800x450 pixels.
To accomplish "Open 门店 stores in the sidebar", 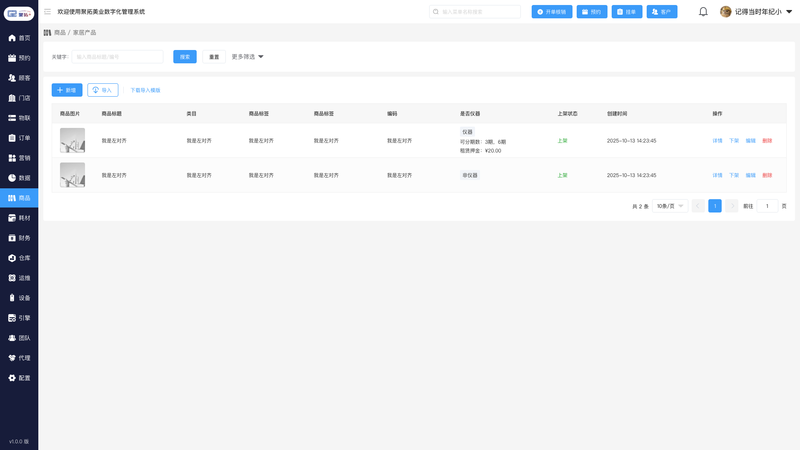I will pyautogui.click(x=19, y=98).
